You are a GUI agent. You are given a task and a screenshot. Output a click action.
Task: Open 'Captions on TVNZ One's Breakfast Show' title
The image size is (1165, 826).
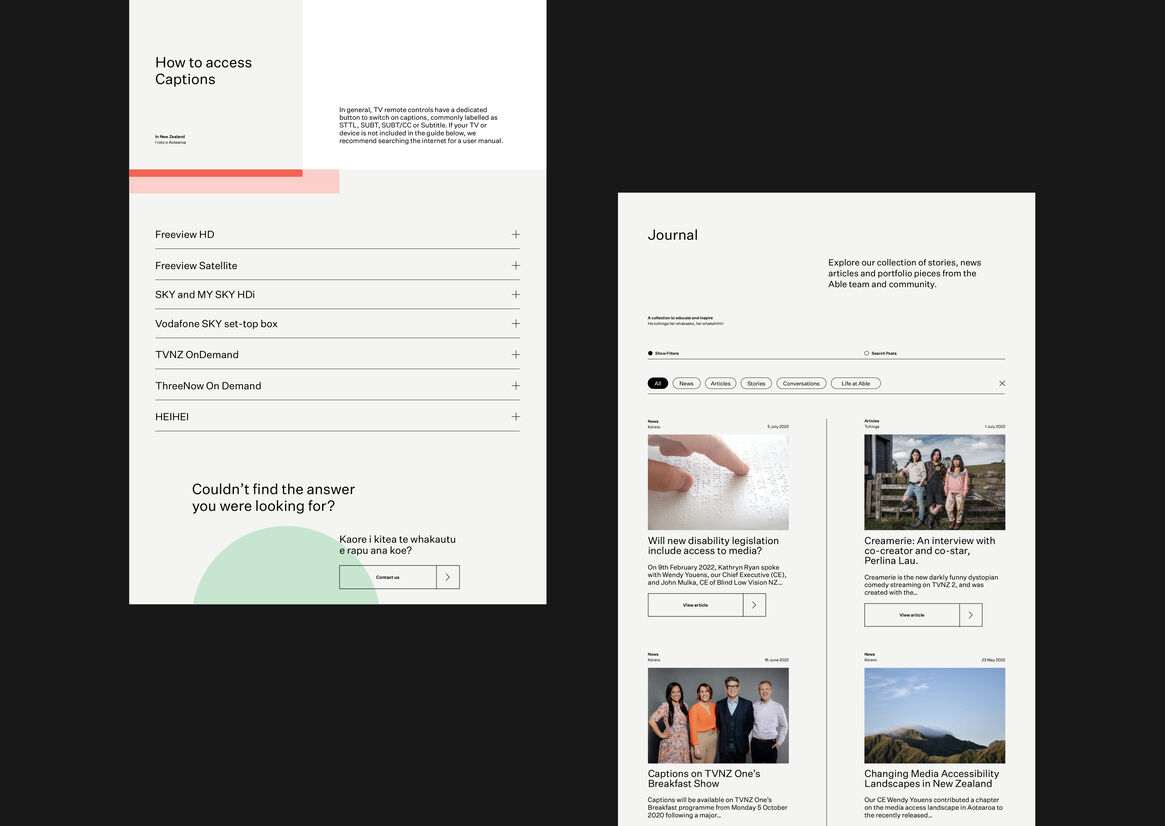coord(704,778)
